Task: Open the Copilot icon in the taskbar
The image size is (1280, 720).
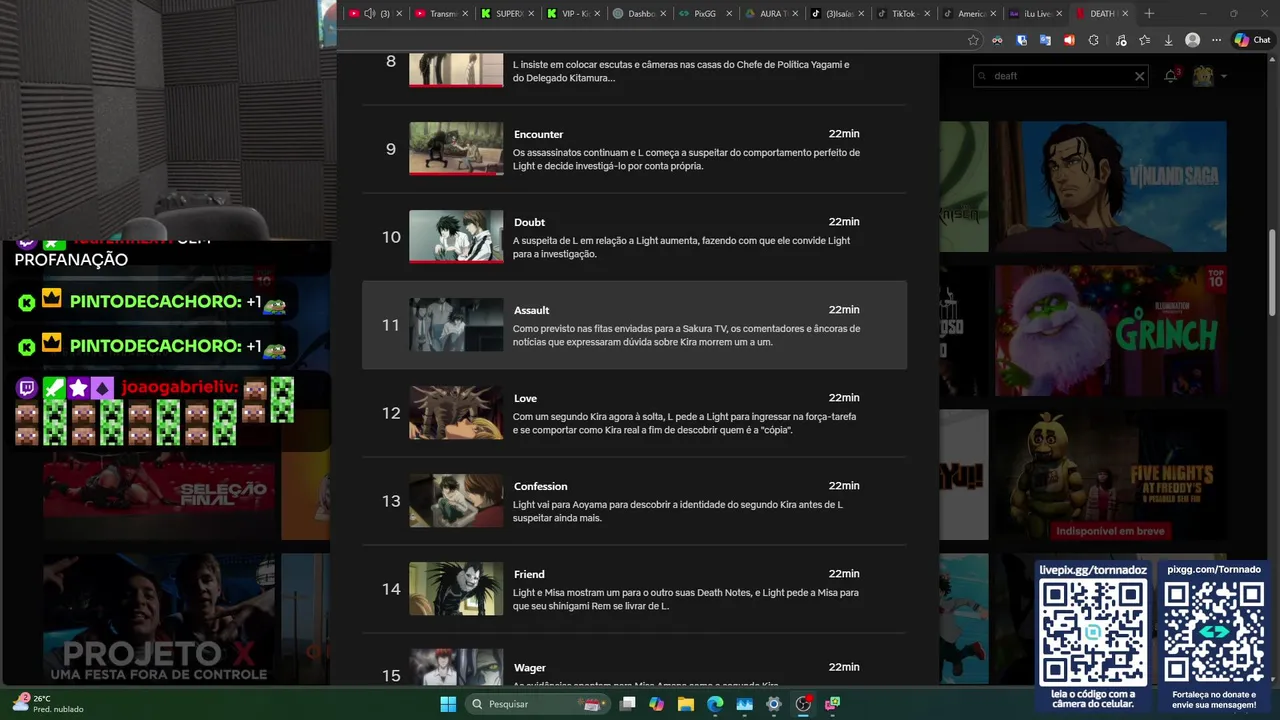Action: [656, 704]
